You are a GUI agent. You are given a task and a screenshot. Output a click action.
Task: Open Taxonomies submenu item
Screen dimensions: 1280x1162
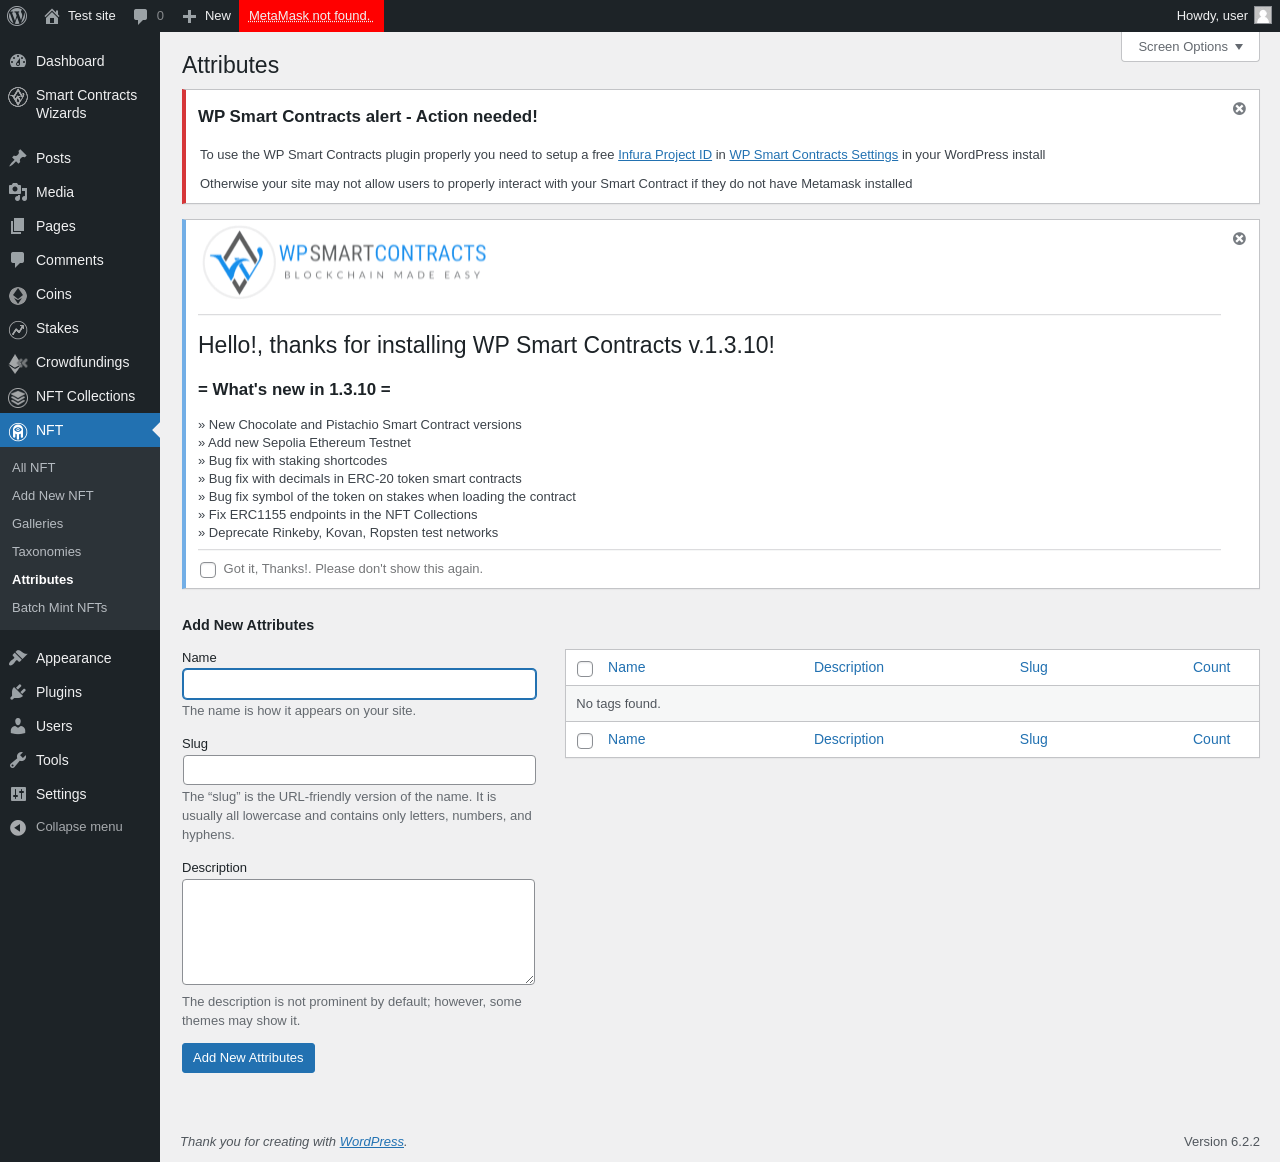47,551
